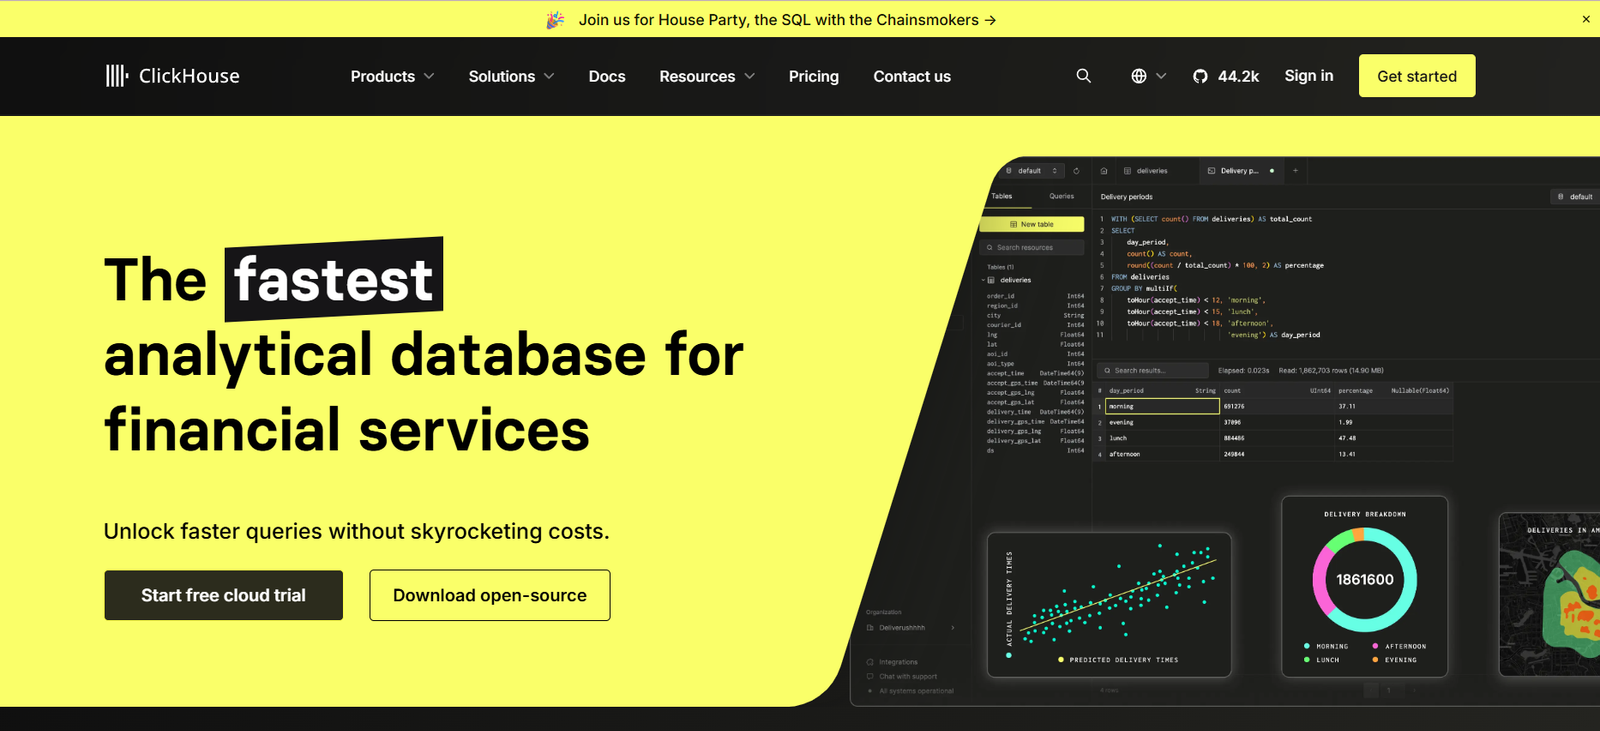Expand the Resources dropdown menu

pos(706,76)
